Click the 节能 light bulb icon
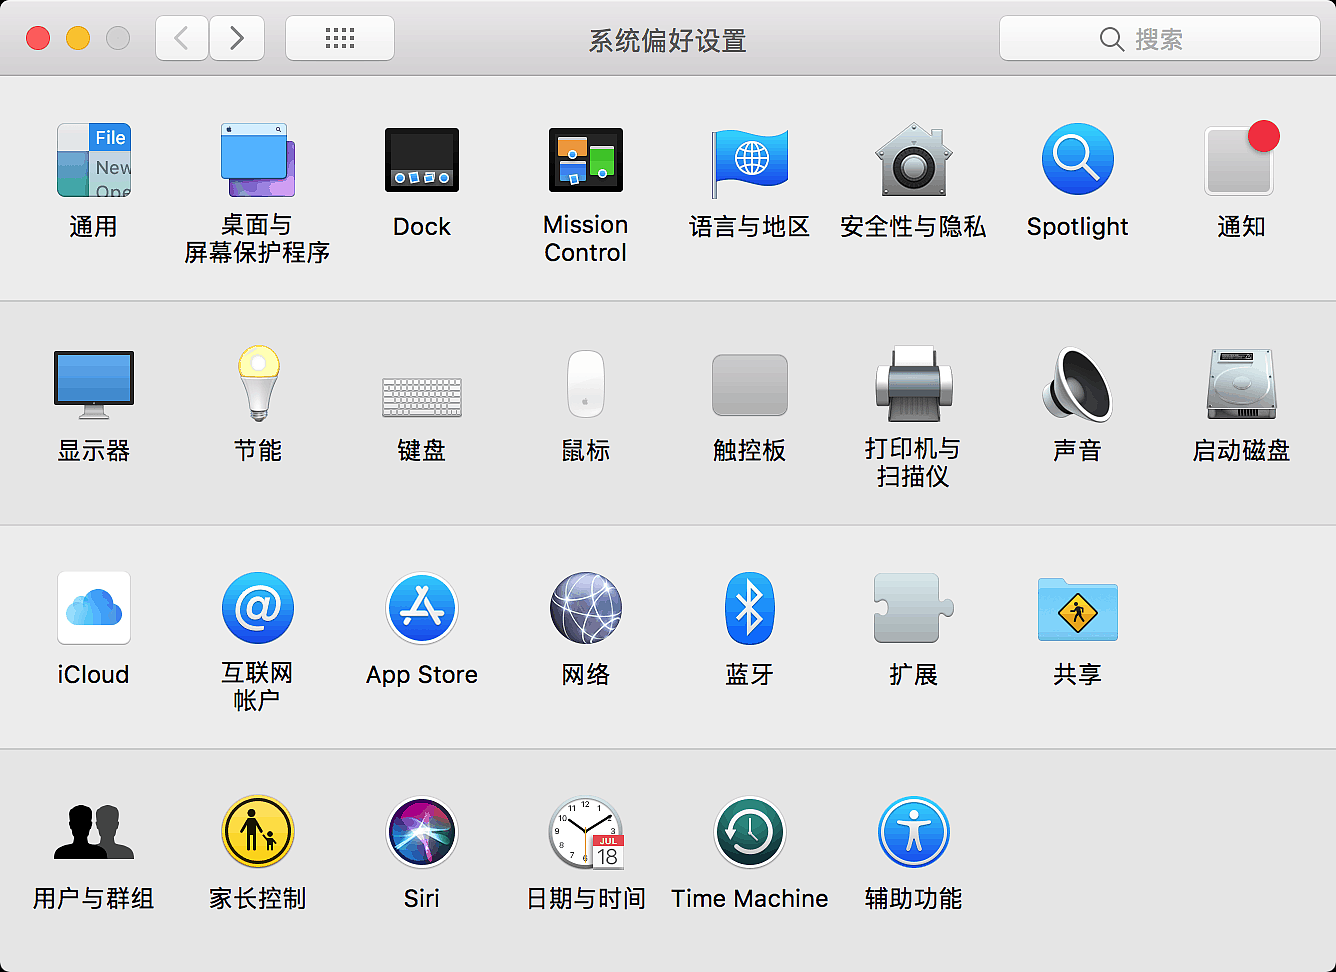The height and width of the screenshot is (972, 1336). click(x=258, y=385)
